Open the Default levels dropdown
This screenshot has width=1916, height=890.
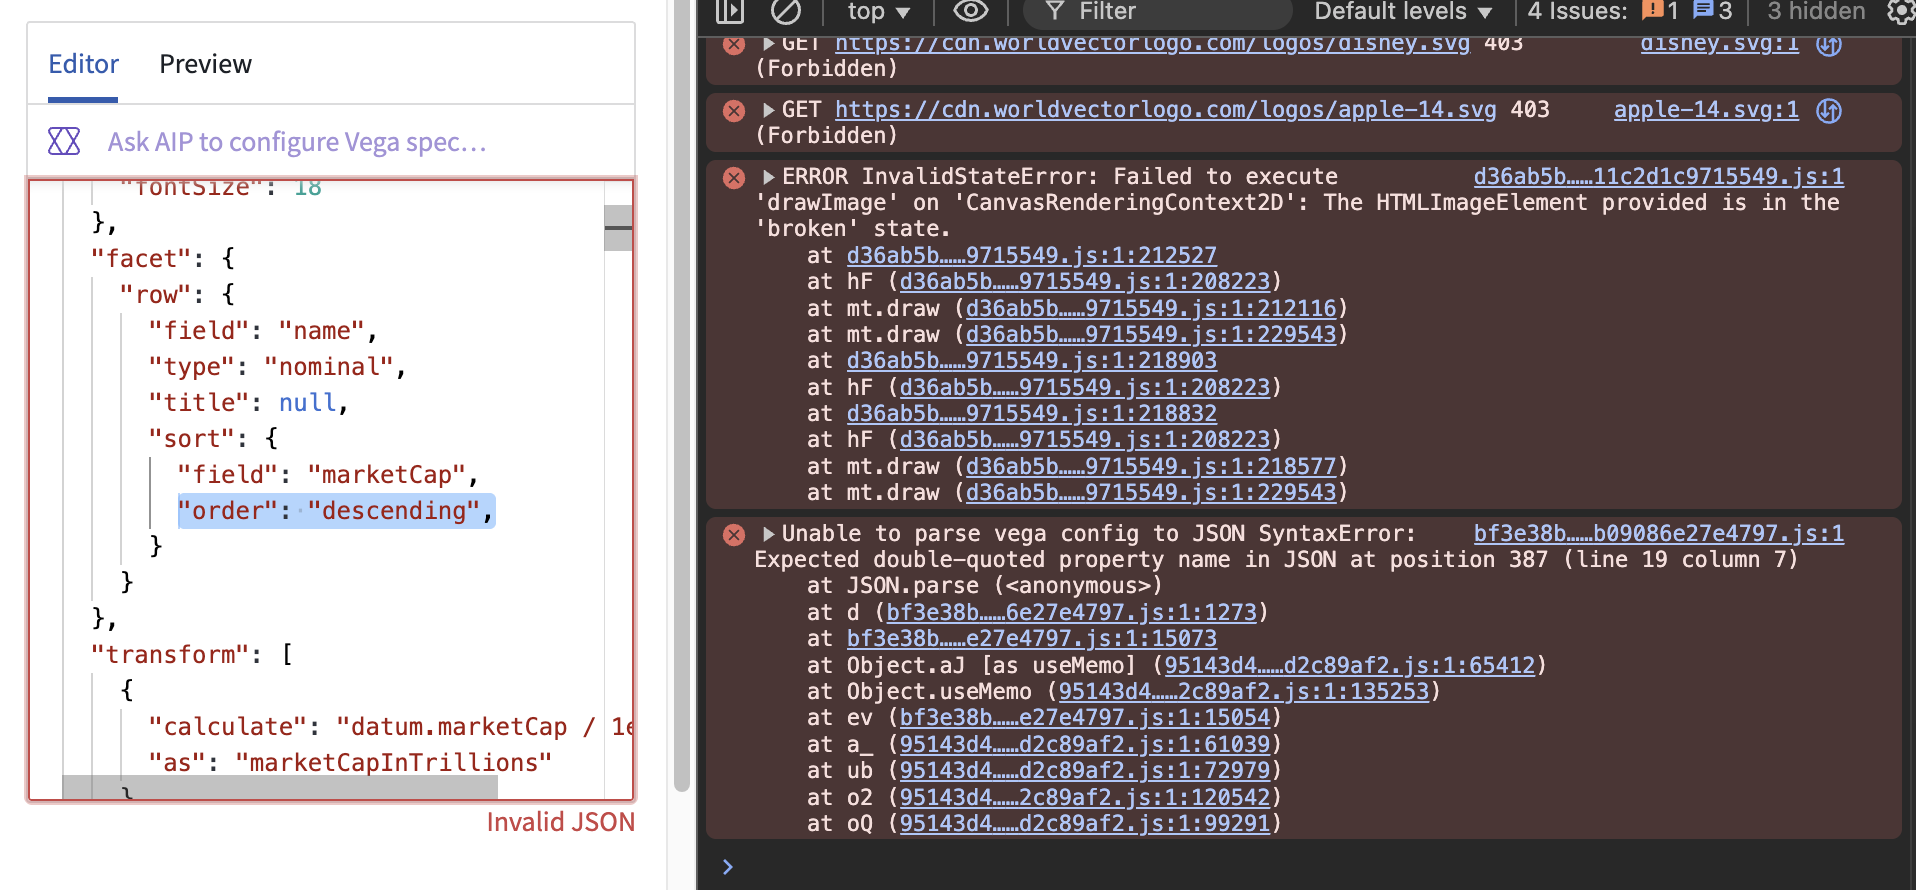tap(1403, 11)
